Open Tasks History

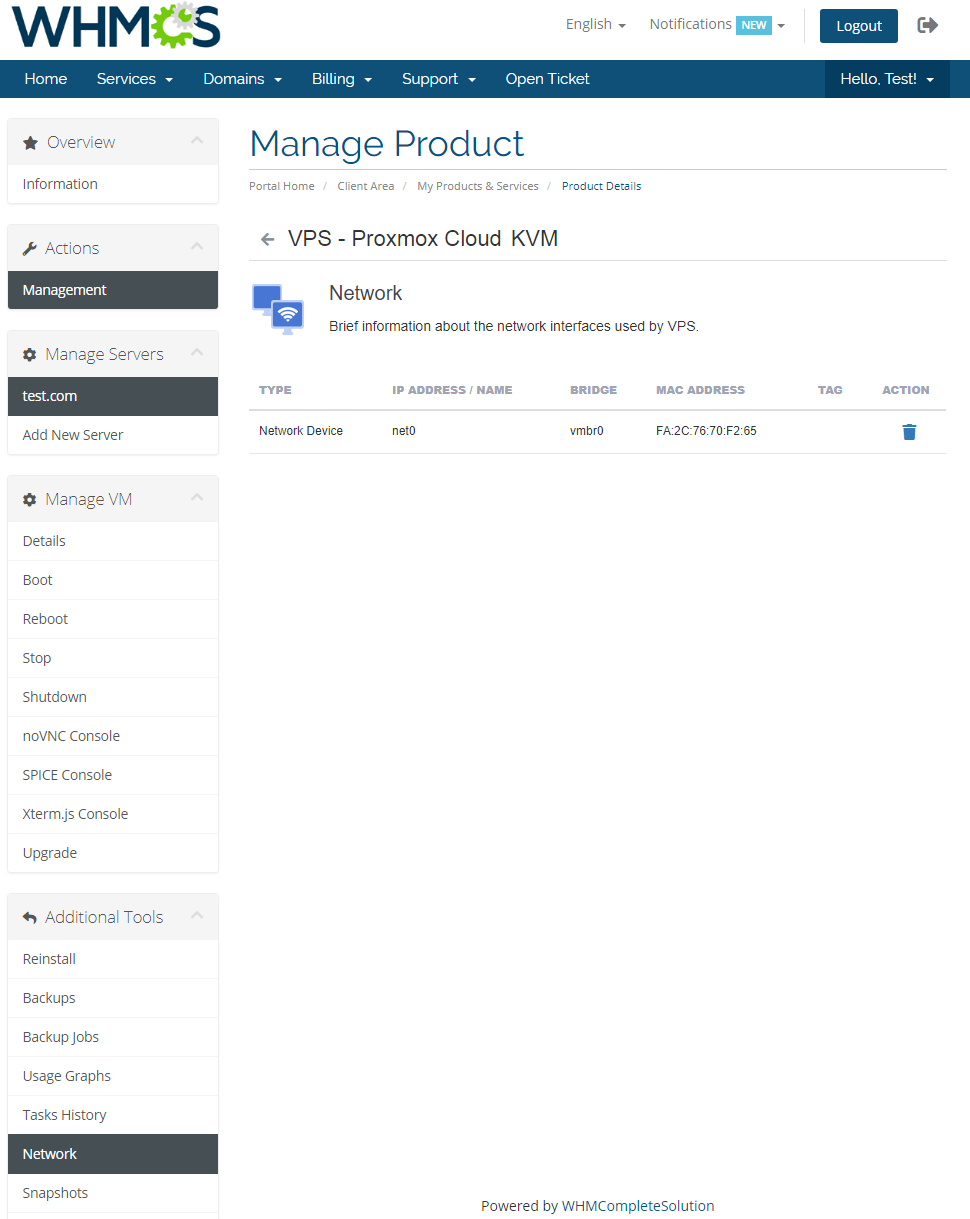113,1115
